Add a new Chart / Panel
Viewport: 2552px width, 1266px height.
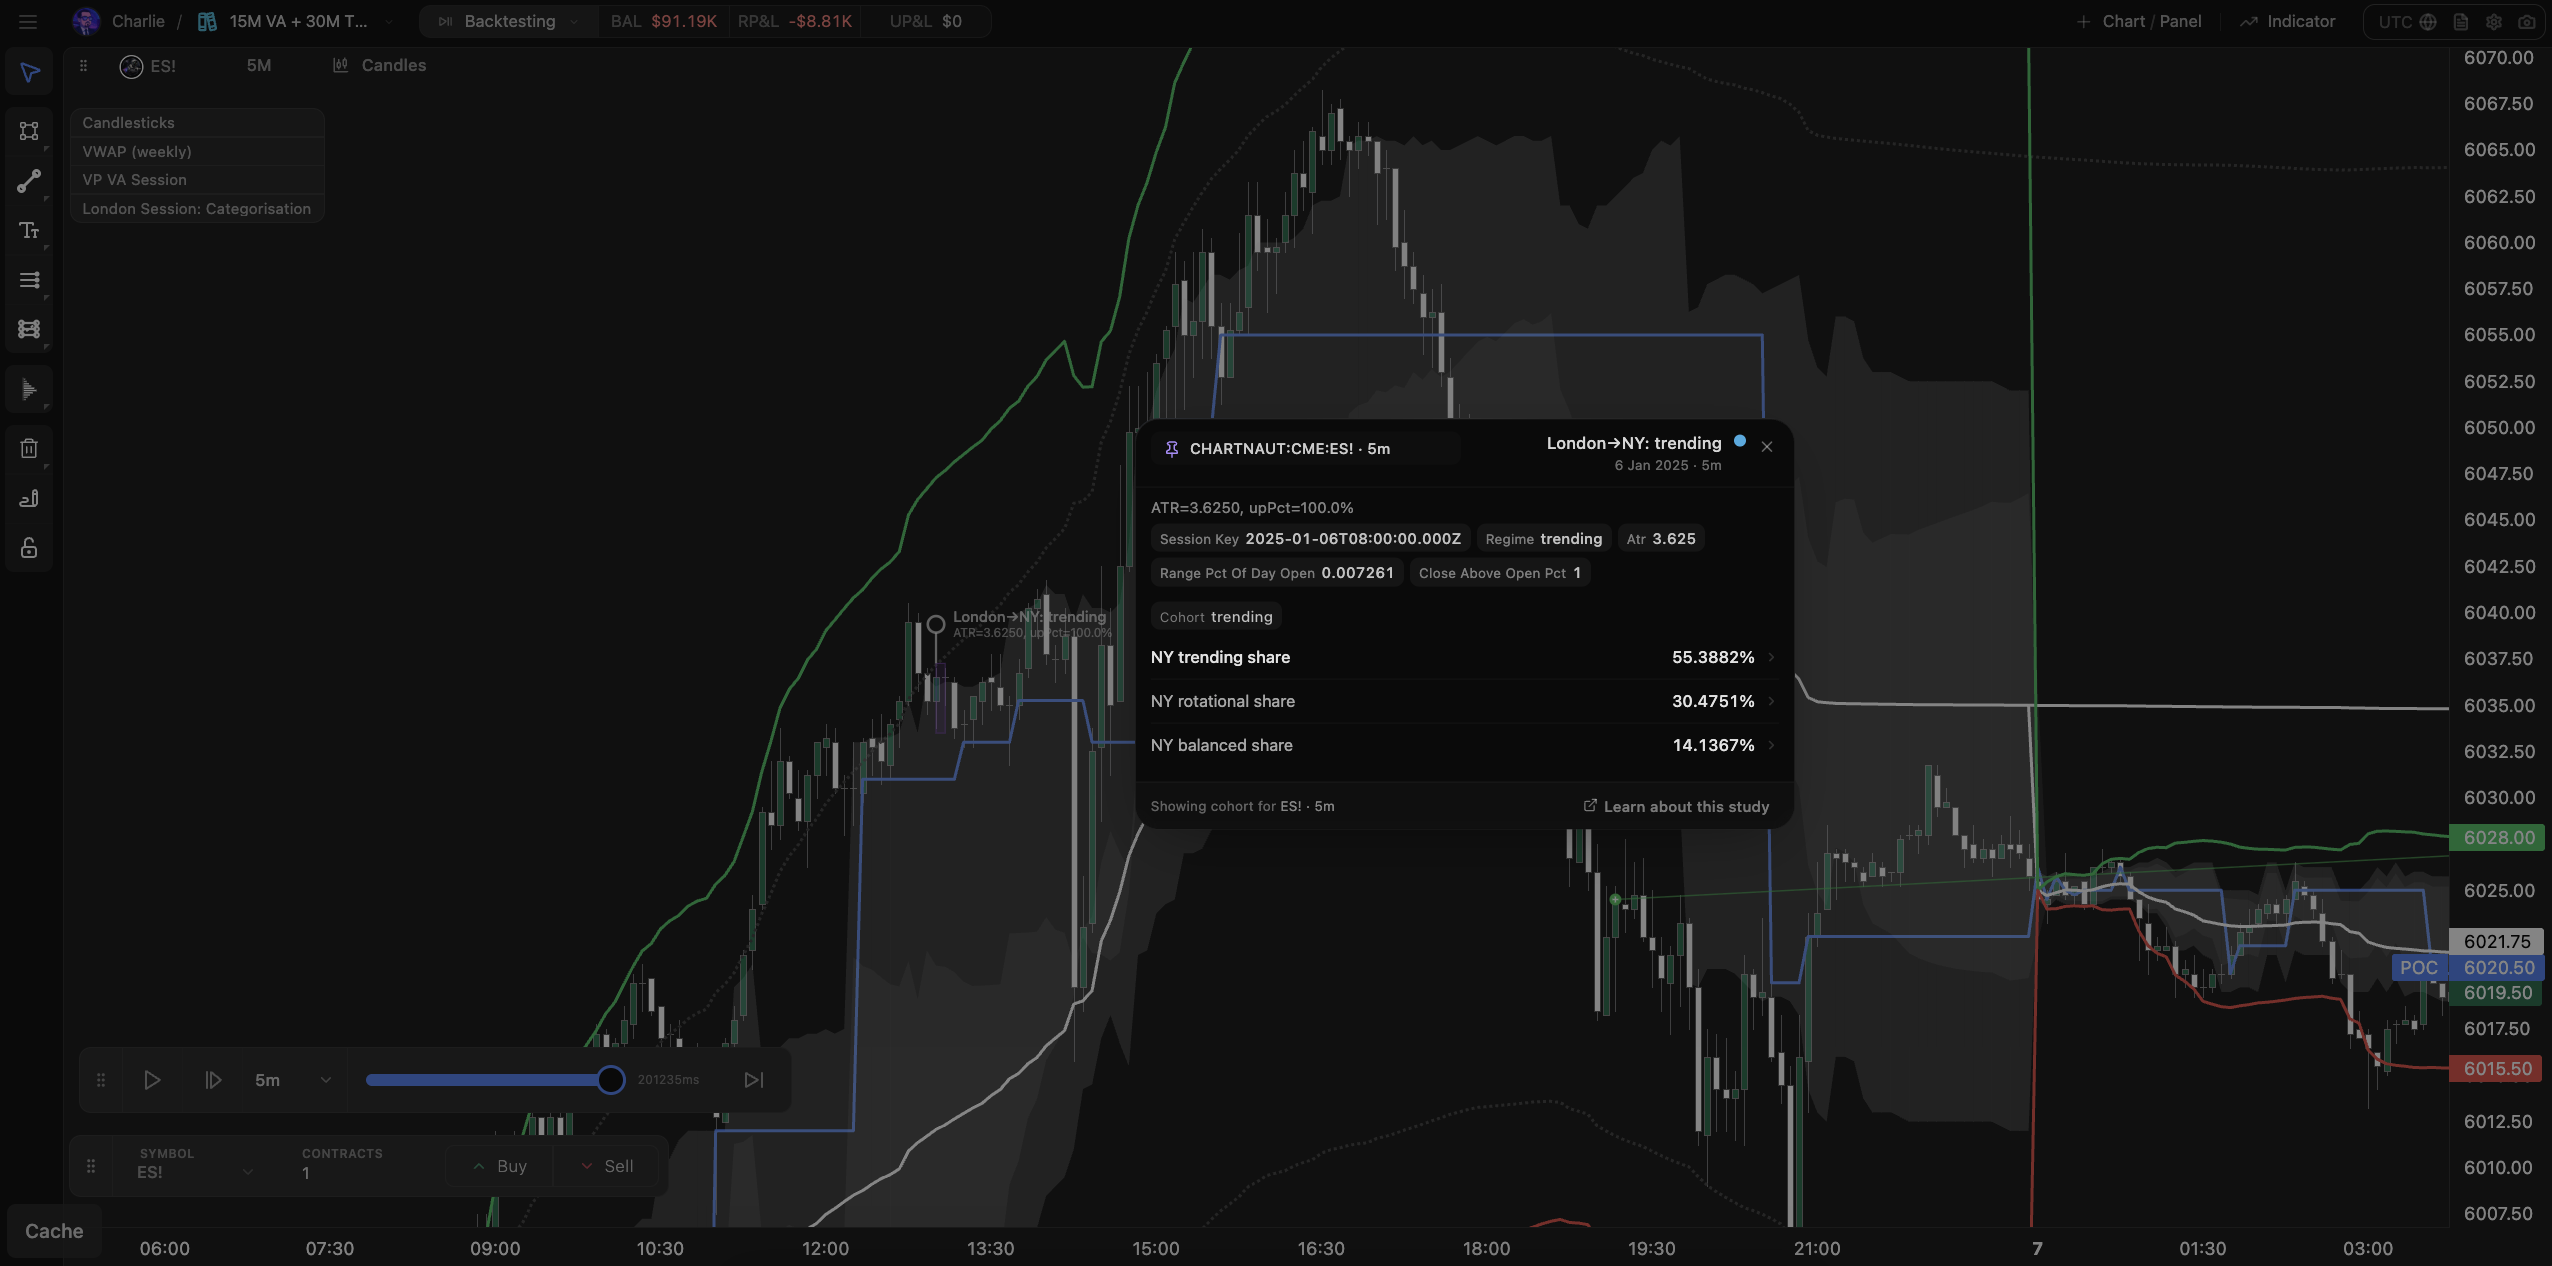coord(2139,21)
